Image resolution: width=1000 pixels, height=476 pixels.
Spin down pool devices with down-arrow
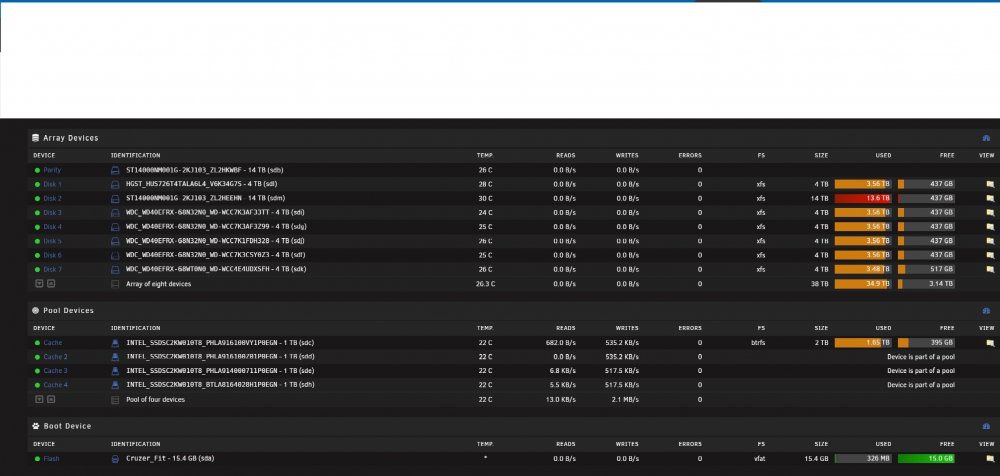[39, 399]
